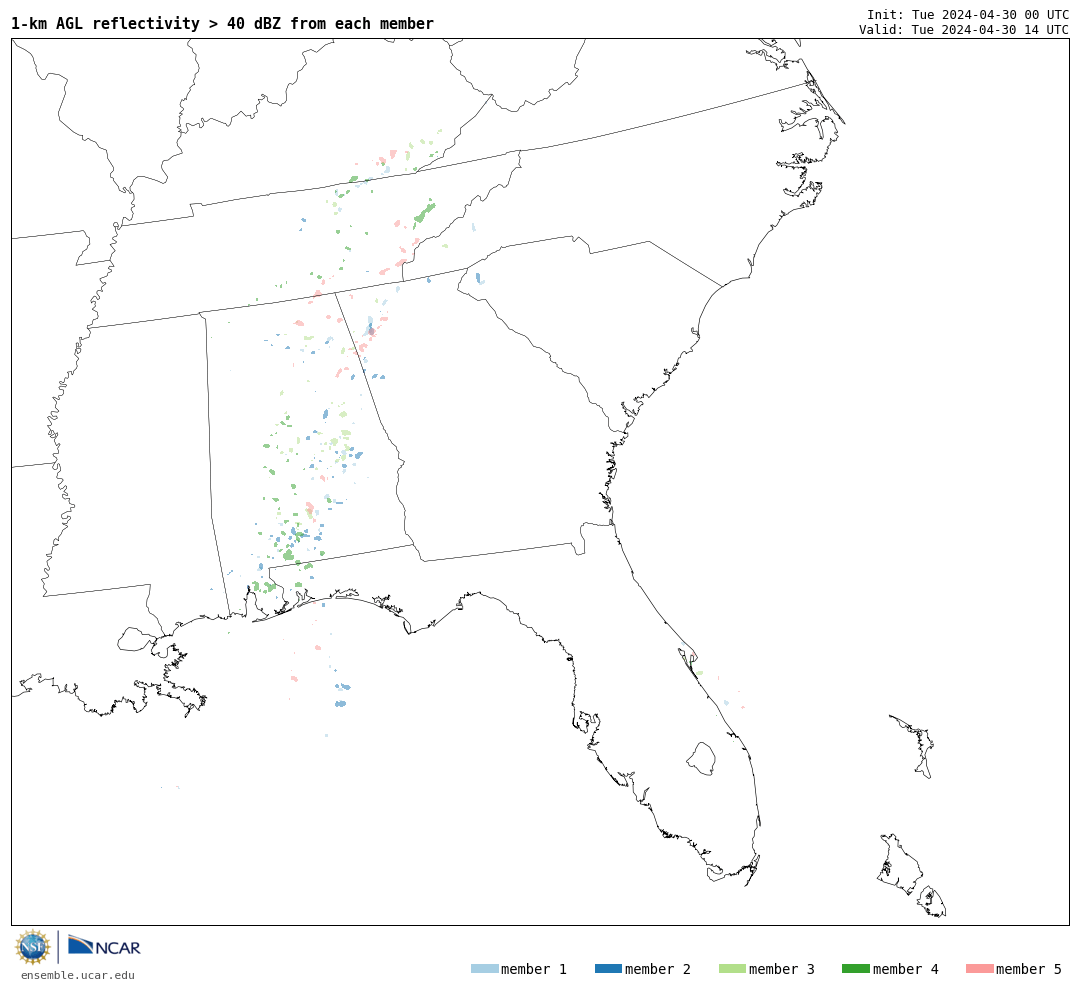Click the member 4 dark green swatch
This screenshot has height=988, width=1080.
click(x=855, y=969)
